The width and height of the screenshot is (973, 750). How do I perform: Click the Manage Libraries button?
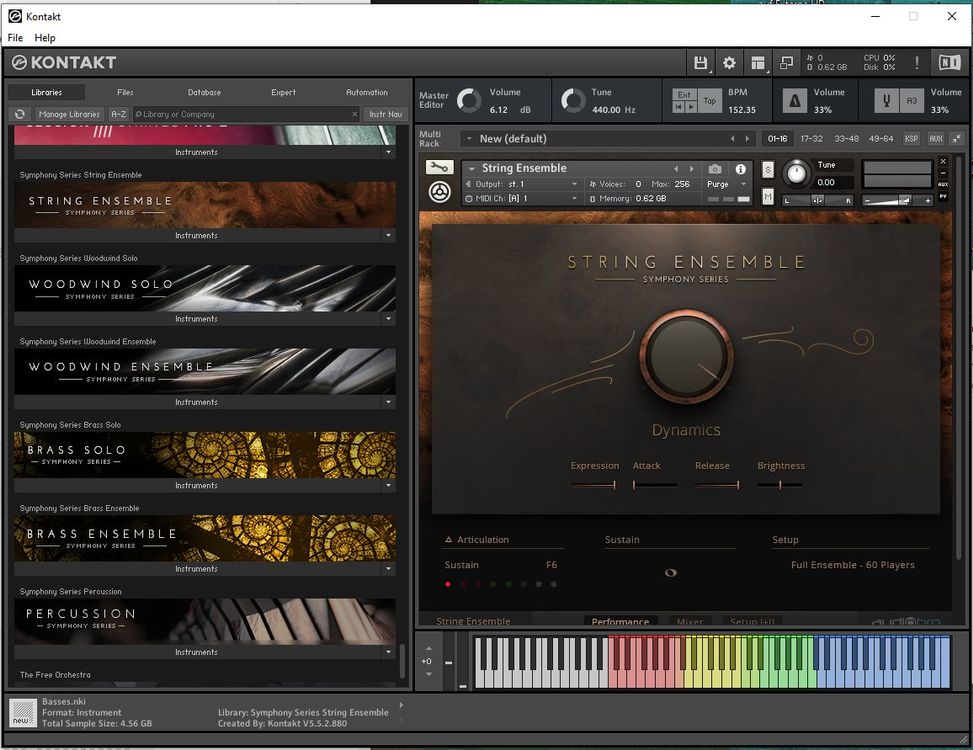69,114
